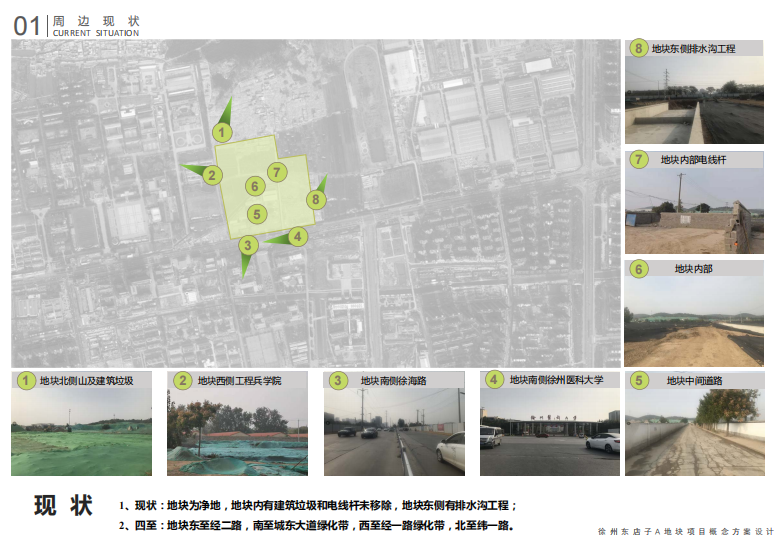Click the footer text 徐州东店子A地块项目概念方案设计
Viewport: 780px width, 535px height.
686,531
